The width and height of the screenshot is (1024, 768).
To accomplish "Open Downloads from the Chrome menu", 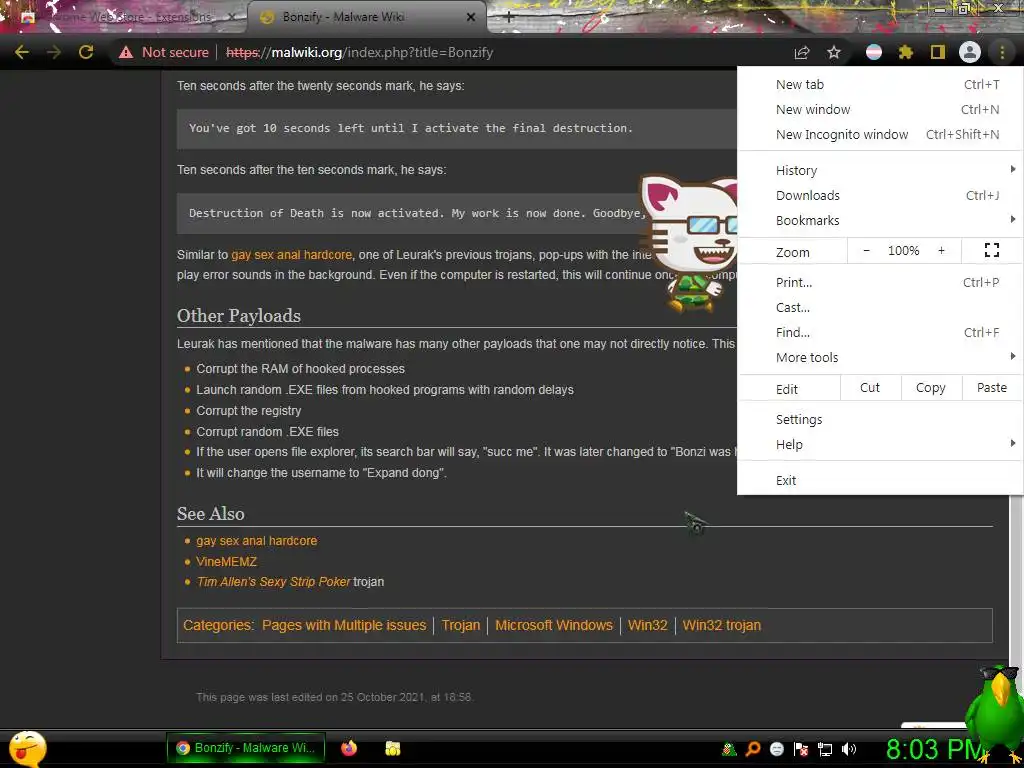I will tap(880, 195).
